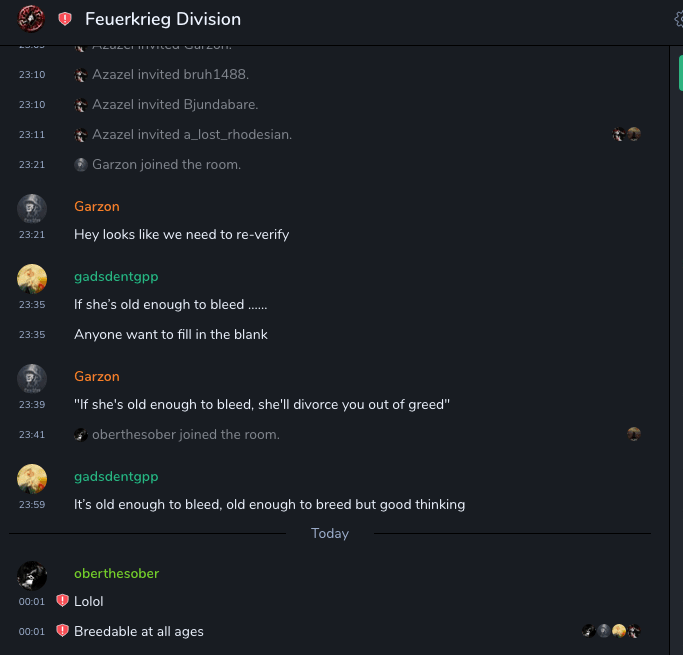683x655 pixels.
Task: Click Garzon's large avatar above the 23:21 message
Action: [x=32, y=208]
